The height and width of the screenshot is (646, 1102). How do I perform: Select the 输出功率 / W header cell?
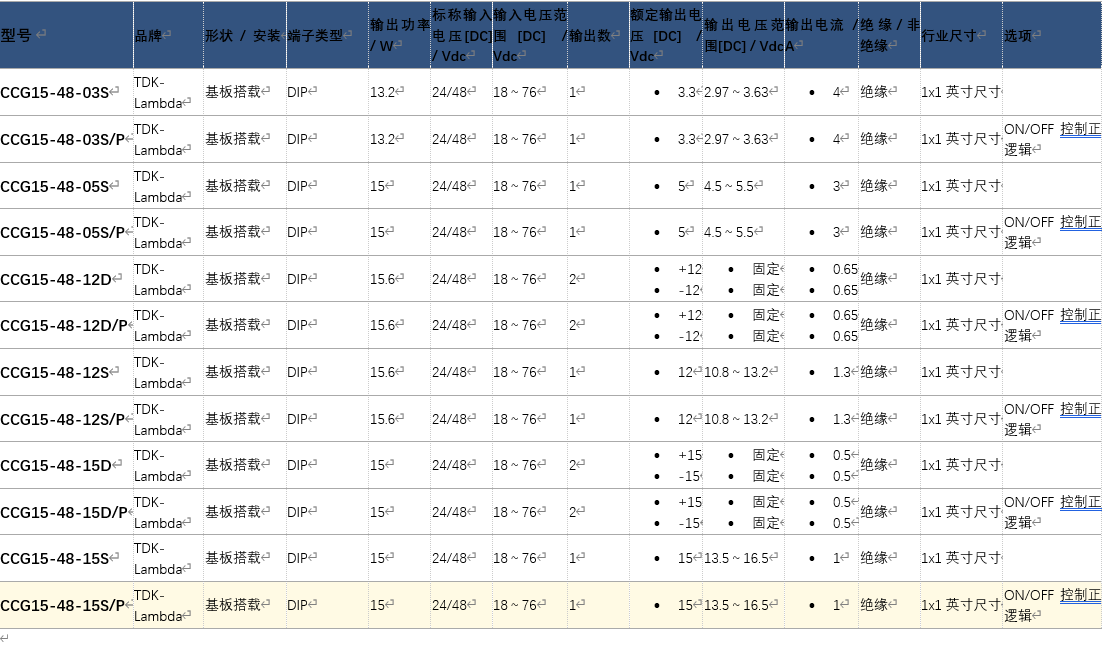398,35
